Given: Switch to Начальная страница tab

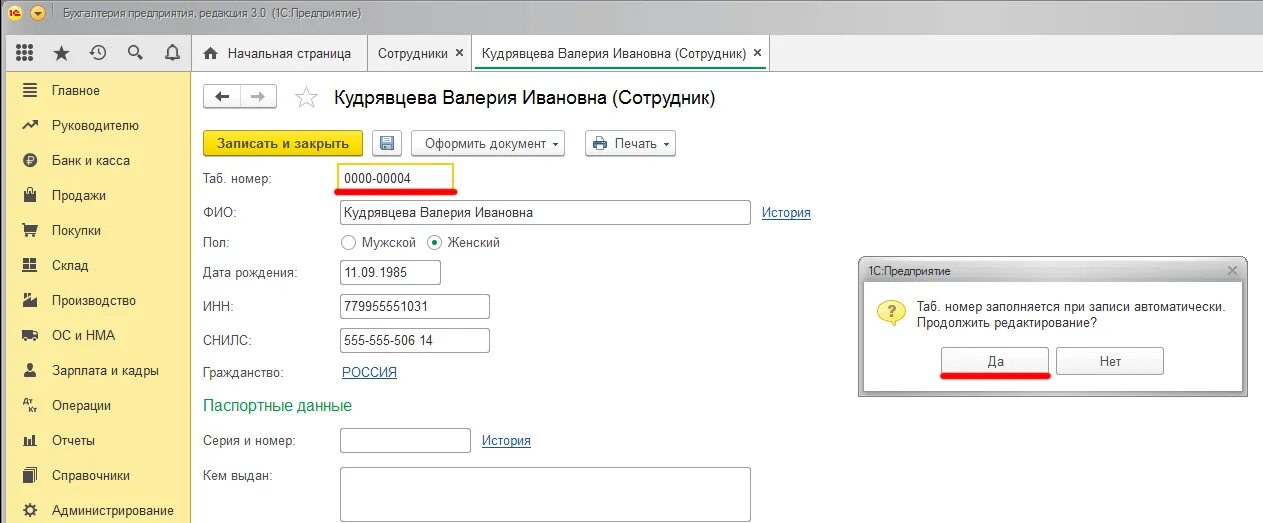Looking at the screenshot, I should [x=278, y=53].
